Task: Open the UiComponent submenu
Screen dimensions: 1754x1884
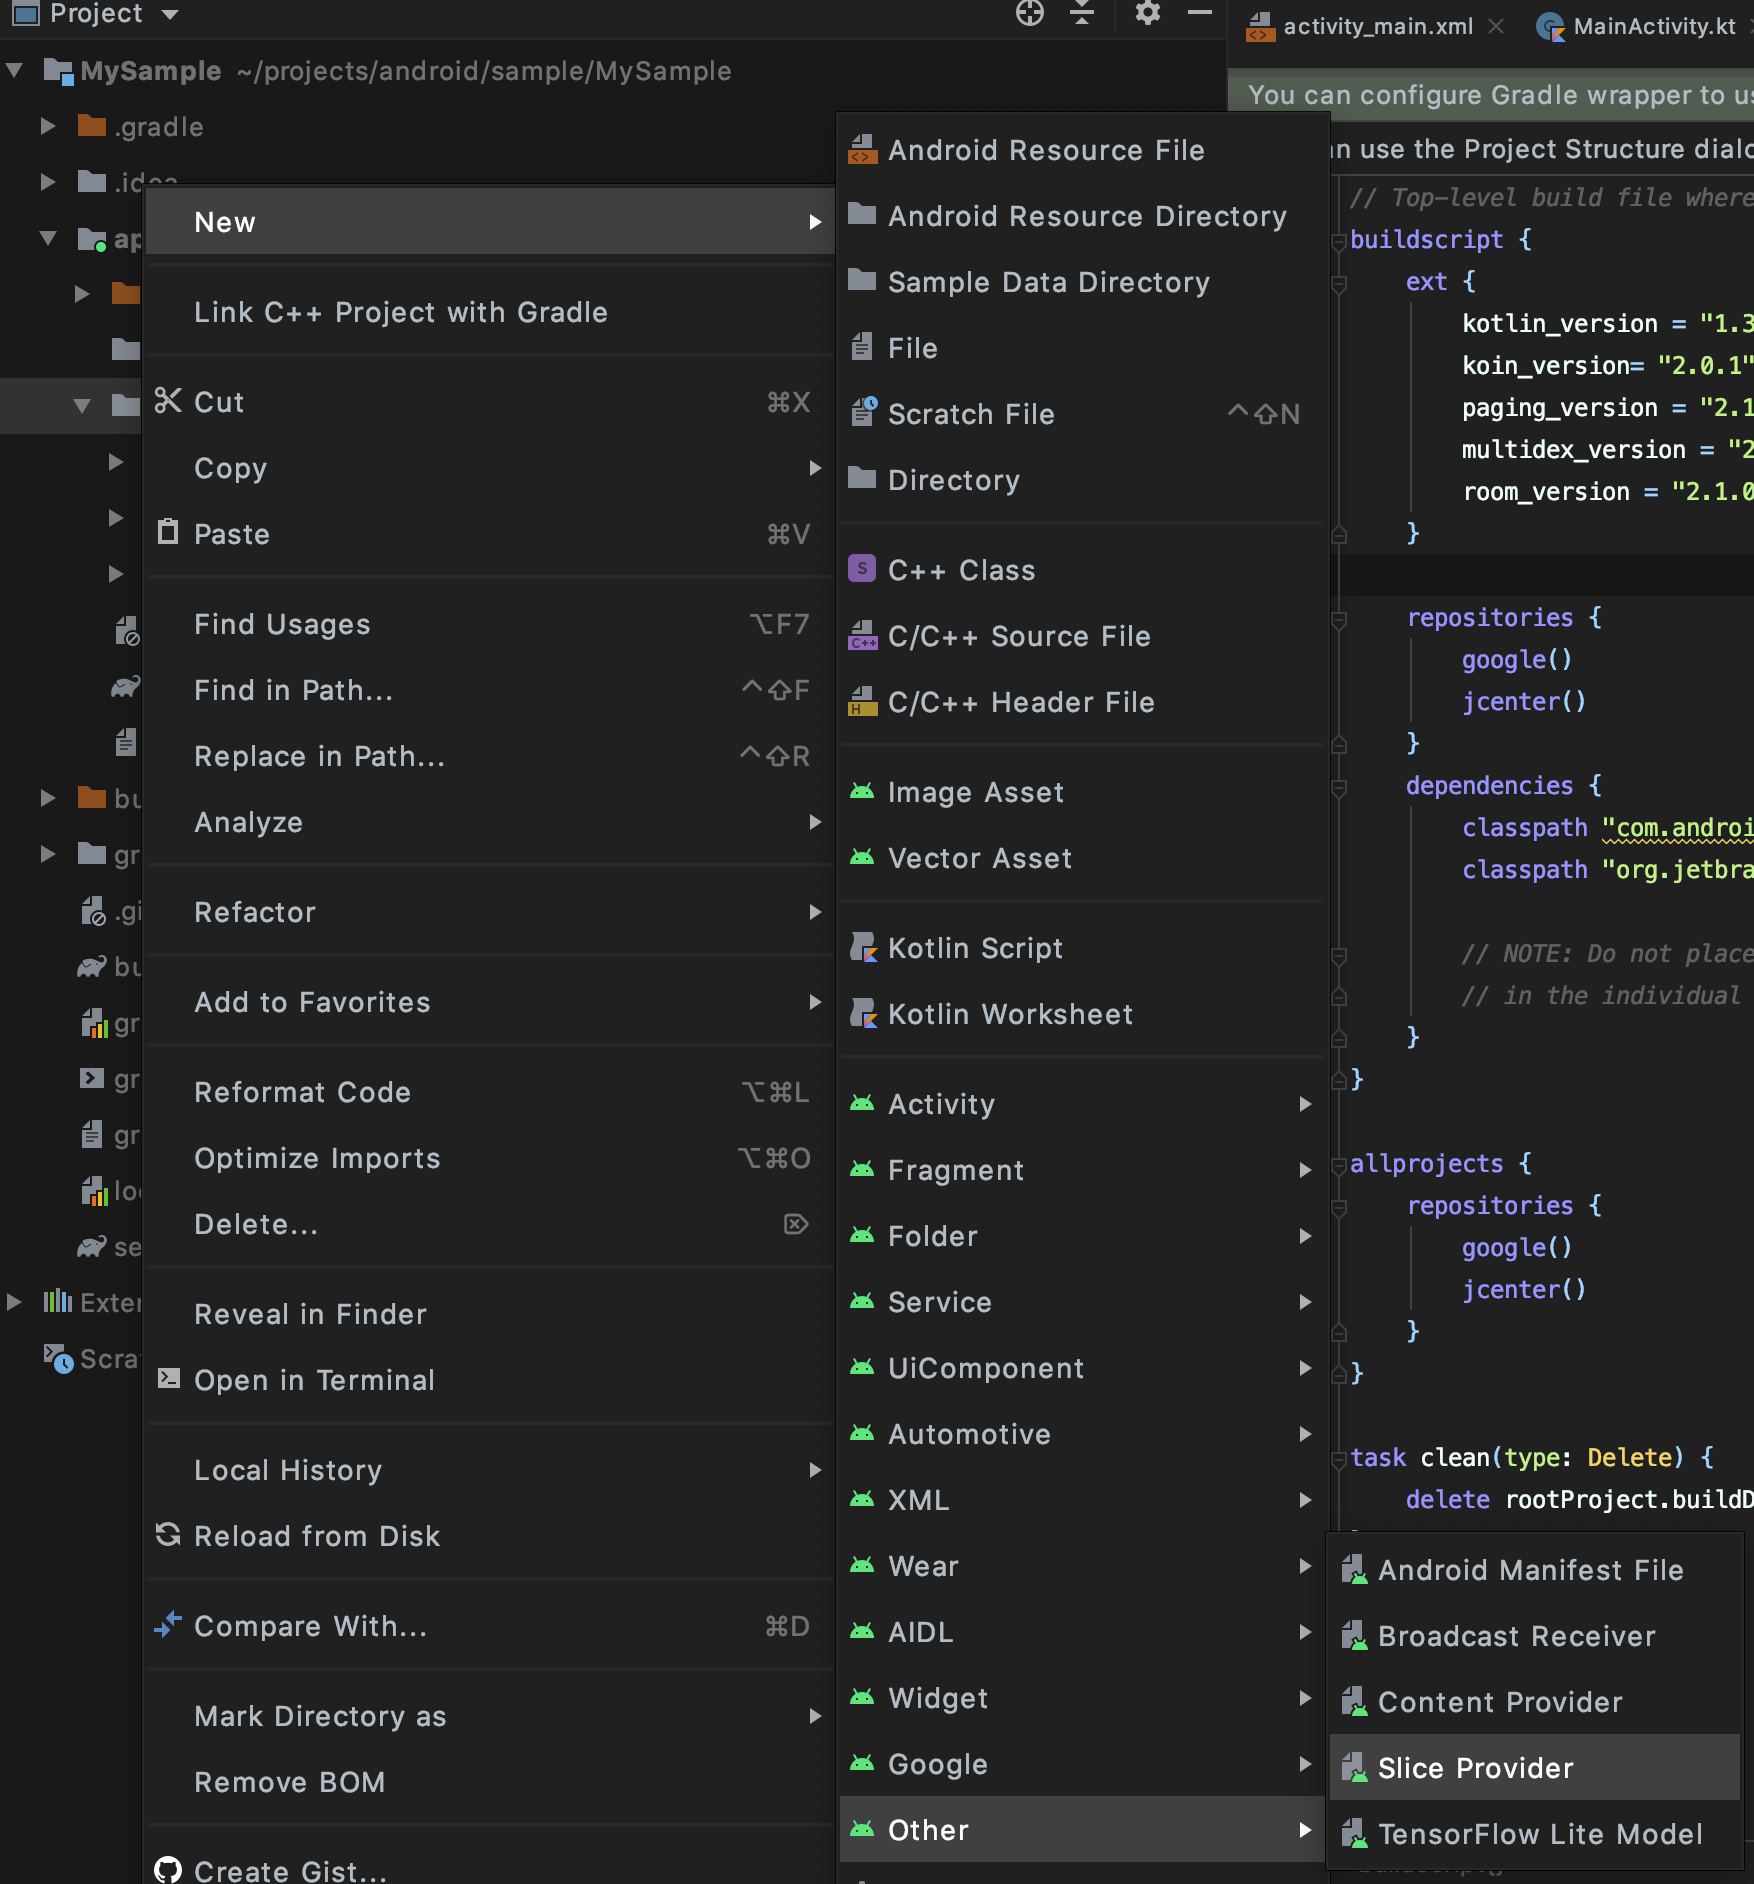Action: 1082,1368
